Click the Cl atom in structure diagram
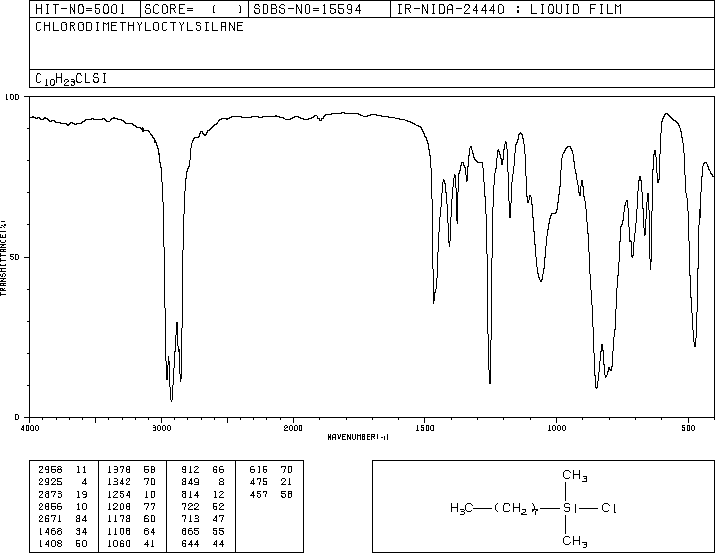Viewport: 715px width, 553px height. (609, 508)
